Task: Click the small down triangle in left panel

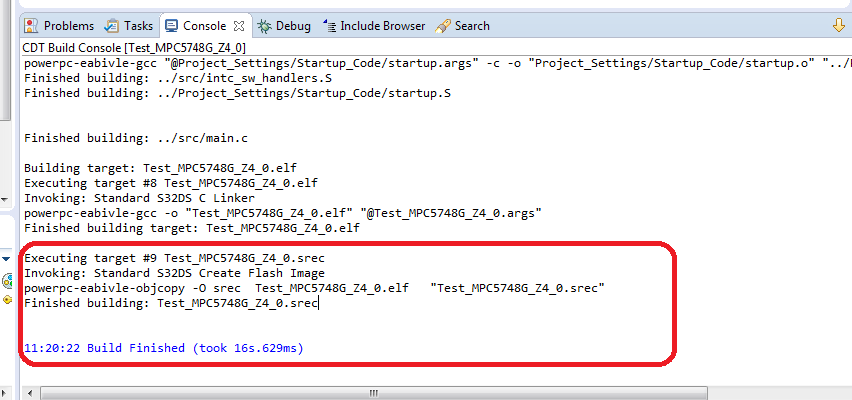Action: [6, 259]
